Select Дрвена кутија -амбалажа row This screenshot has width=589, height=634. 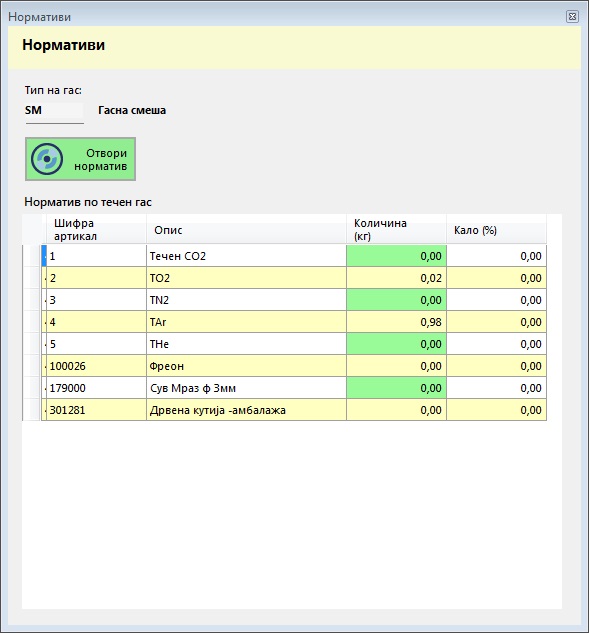point(294,410)
